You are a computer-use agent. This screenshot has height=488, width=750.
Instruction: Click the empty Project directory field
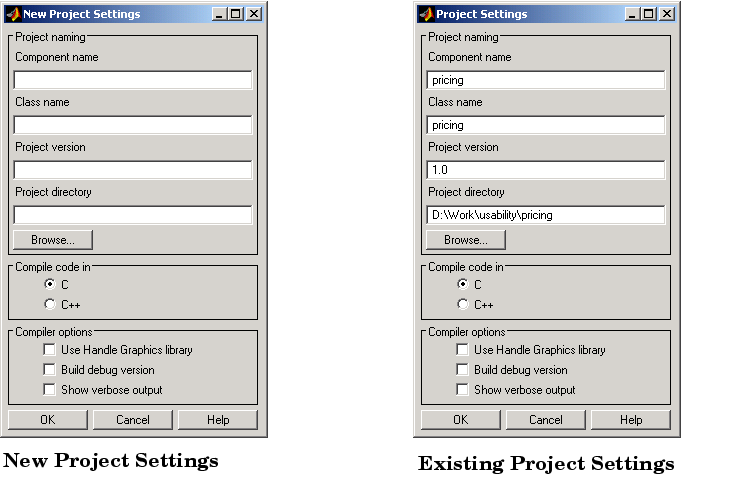click(x=133, y=215)
